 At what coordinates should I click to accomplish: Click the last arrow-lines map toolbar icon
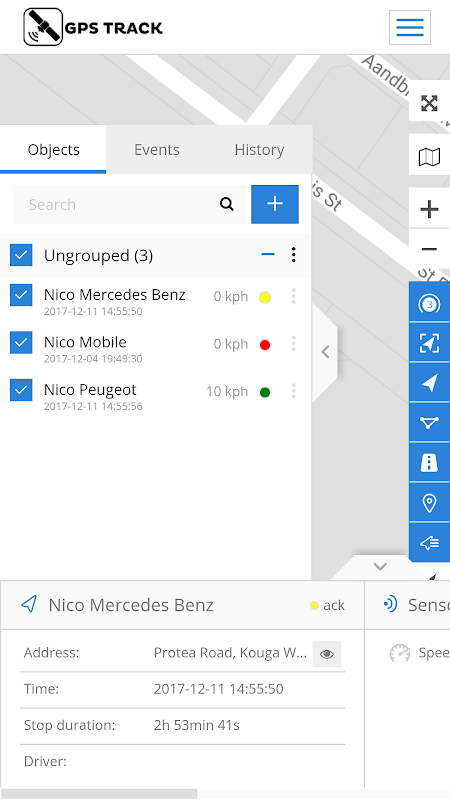pos(429,543)
